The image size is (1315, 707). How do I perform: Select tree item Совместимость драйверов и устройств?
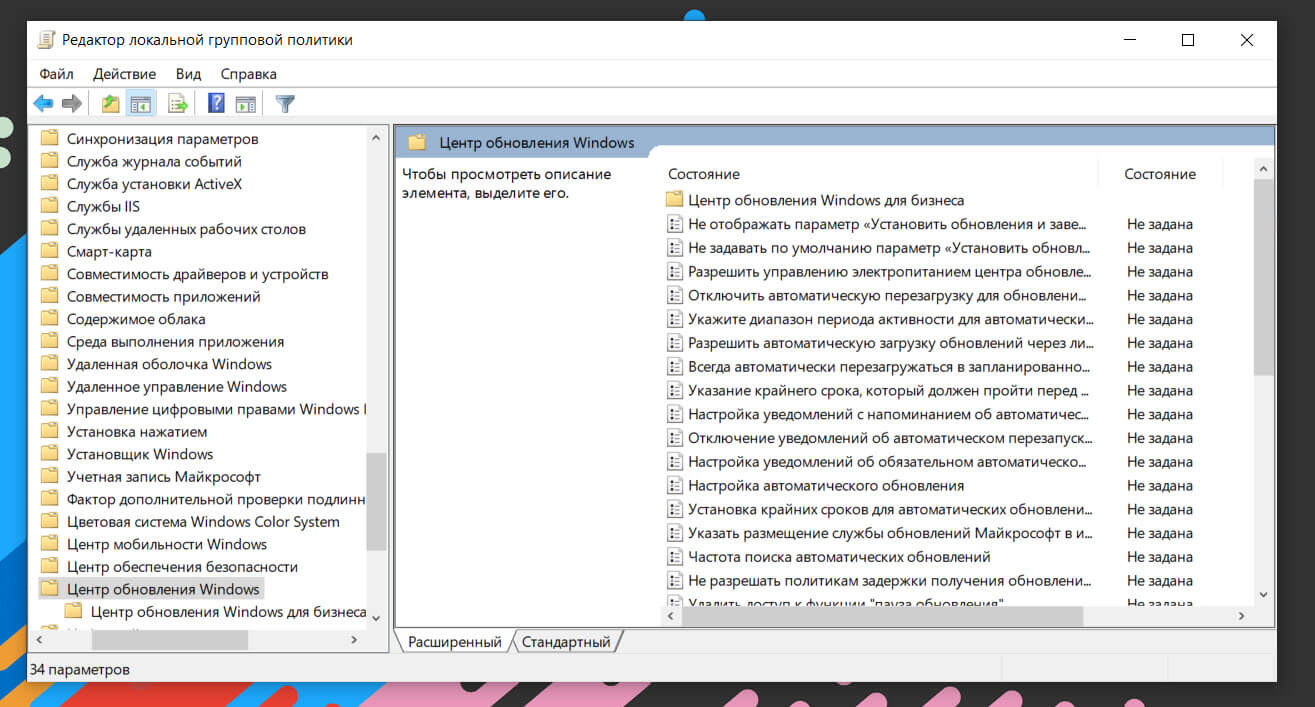click(197, 274)
